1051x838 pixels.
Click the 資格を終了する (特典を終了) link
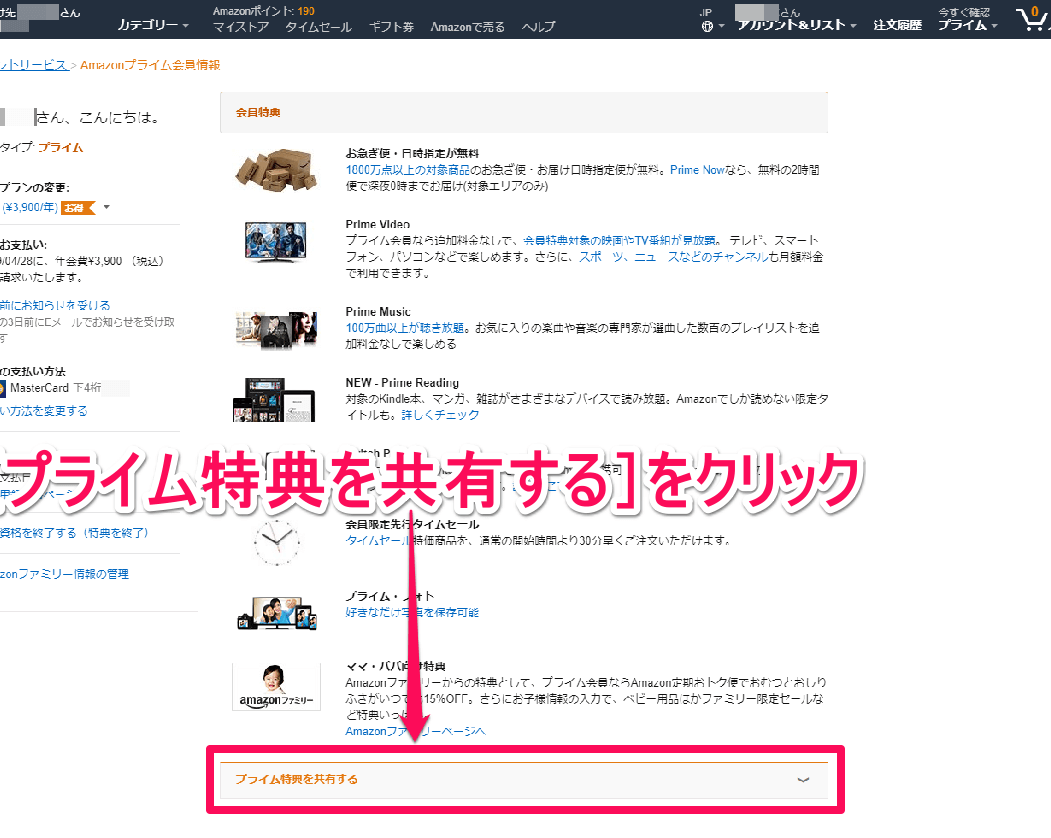[74, 533]
